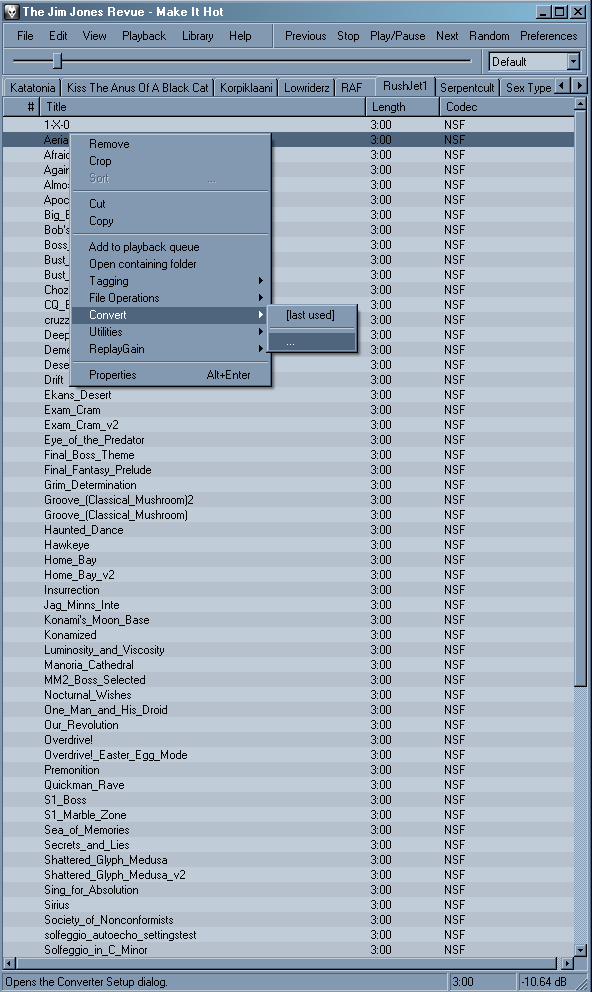The width and height of the screenshot is (592, 992).
Task: Open the View menu
Action: click(x=94, y=36)
